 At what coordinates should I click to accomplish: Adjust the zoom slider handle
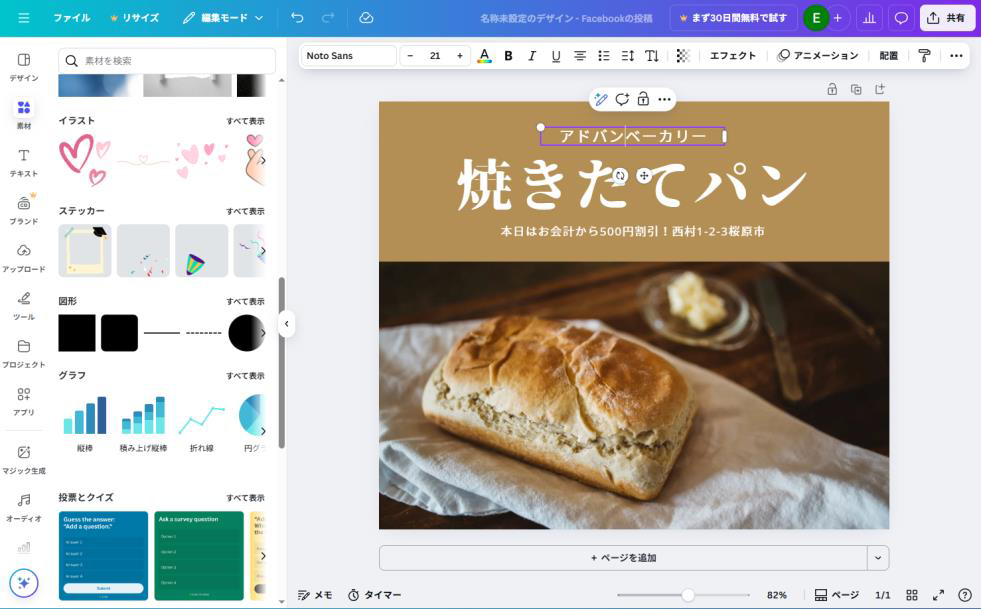pos(688,595)
